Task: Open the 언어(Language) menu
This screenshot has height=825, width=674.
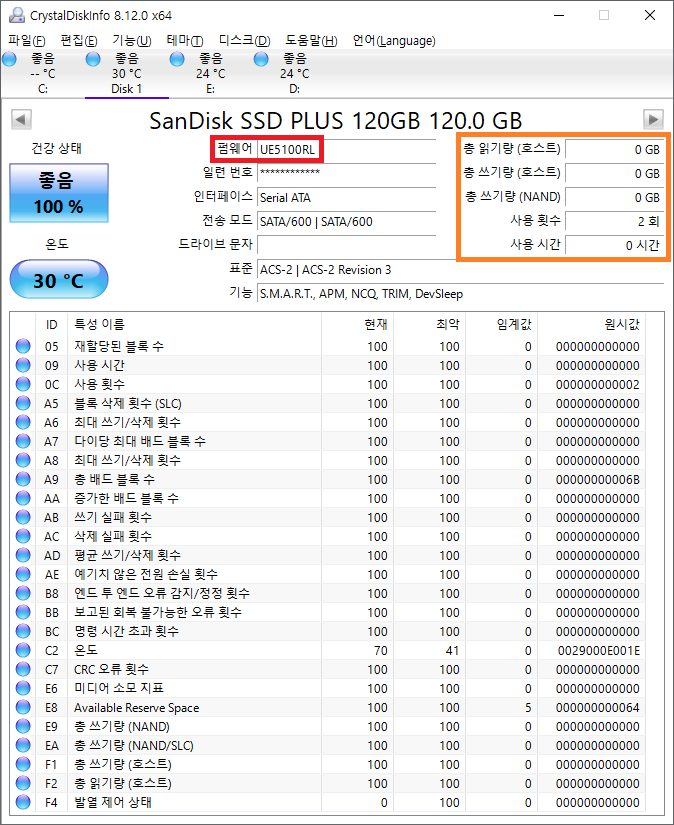Action: click(x=394, y=41)
